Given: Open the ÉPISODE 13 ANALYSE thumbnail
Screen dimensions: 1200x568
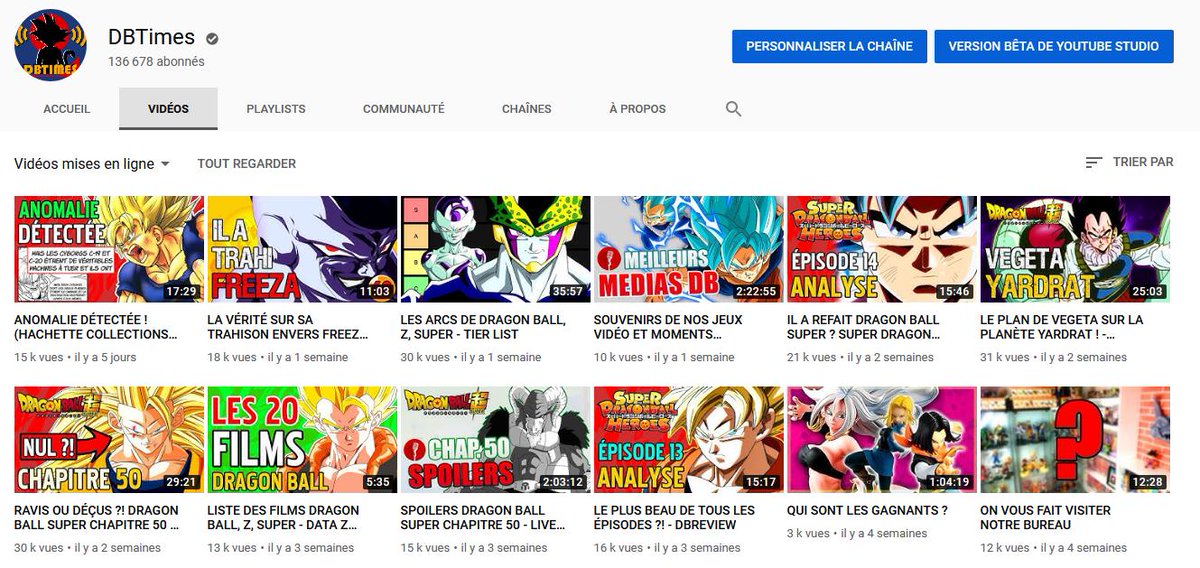Looking at the screenshot, I should (688, 440).
